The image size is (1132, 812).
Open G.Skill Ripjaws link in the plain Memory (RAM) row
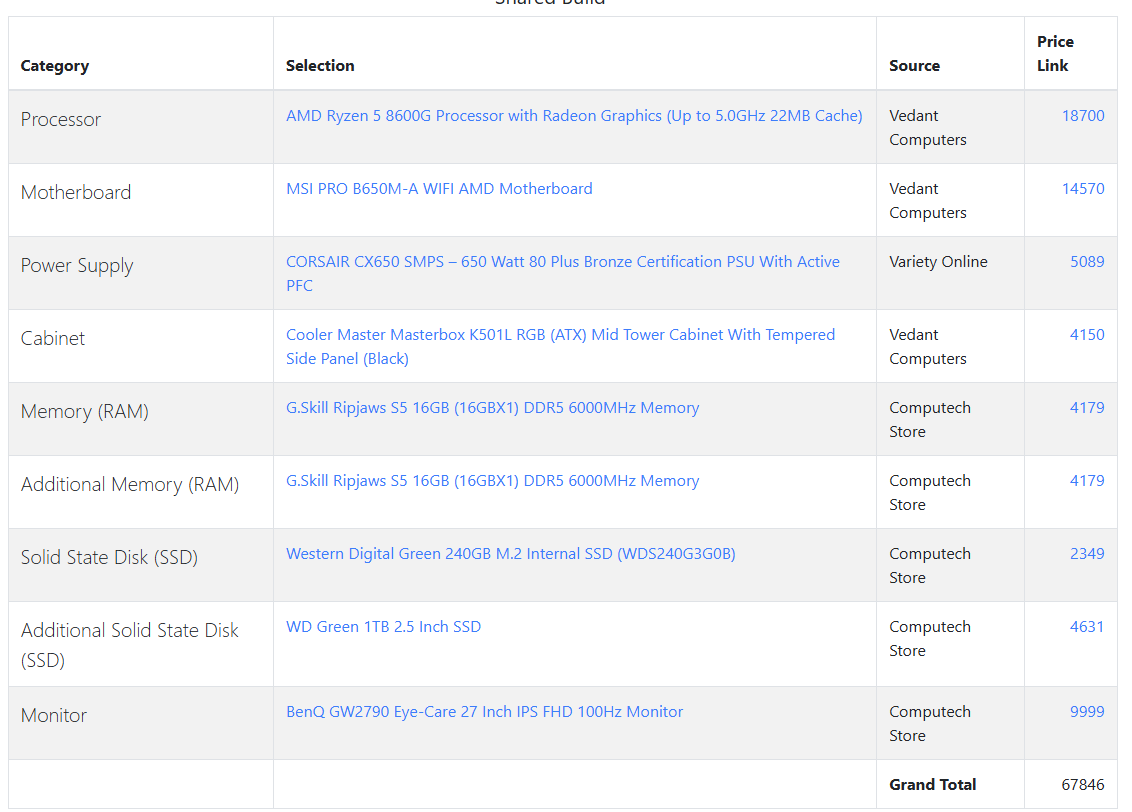[x=492, y=408]
